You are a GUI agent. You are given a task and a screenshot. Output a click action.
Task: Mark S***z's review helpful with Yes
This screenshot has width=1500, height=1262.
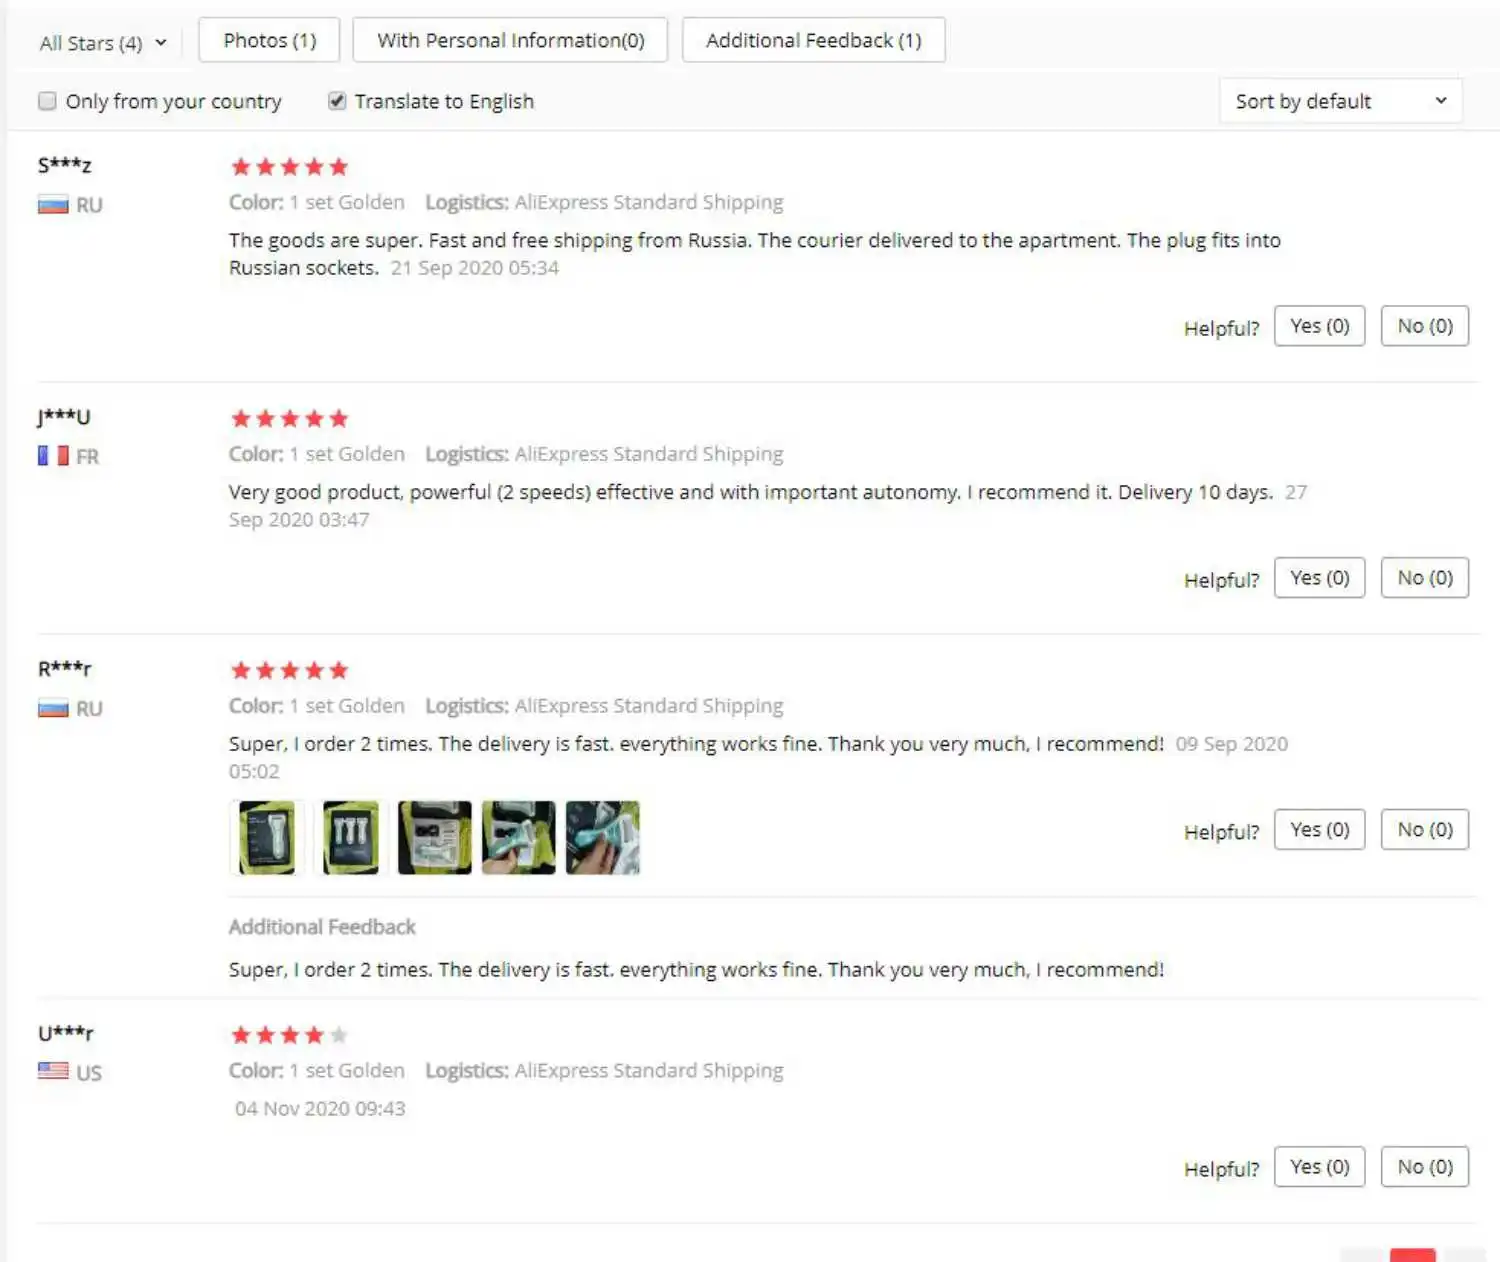1319,326
